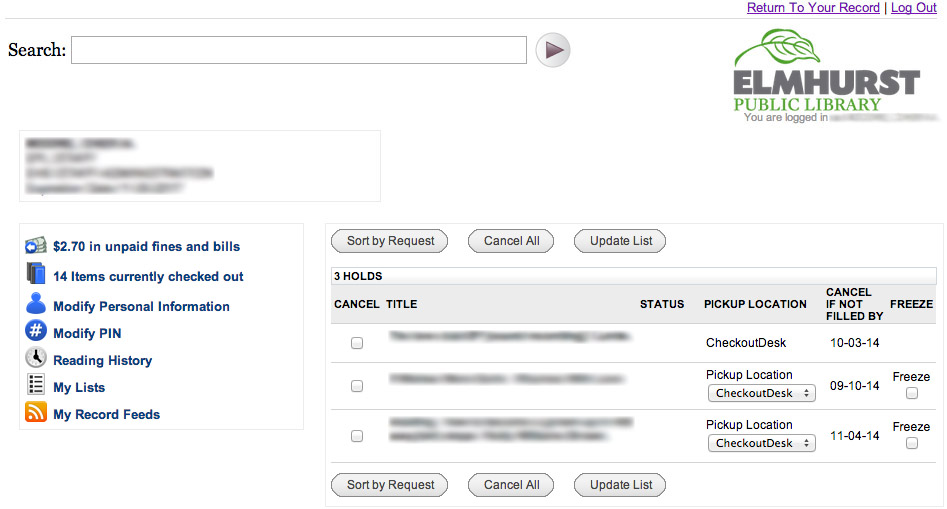The image size is (947, 509).
Task: Click the date '10-03-14'
Action: (855, 343)
